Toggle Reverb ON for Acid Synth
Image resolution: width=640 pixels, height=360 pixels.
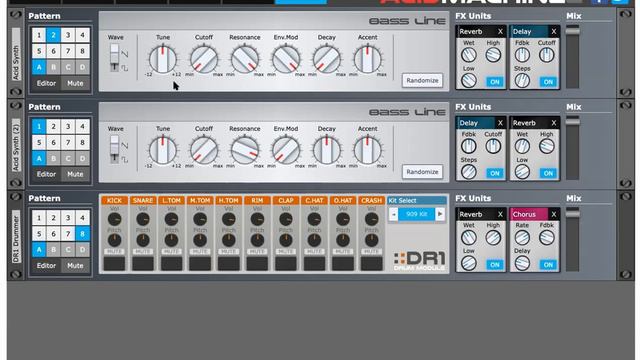pos(495,82)
